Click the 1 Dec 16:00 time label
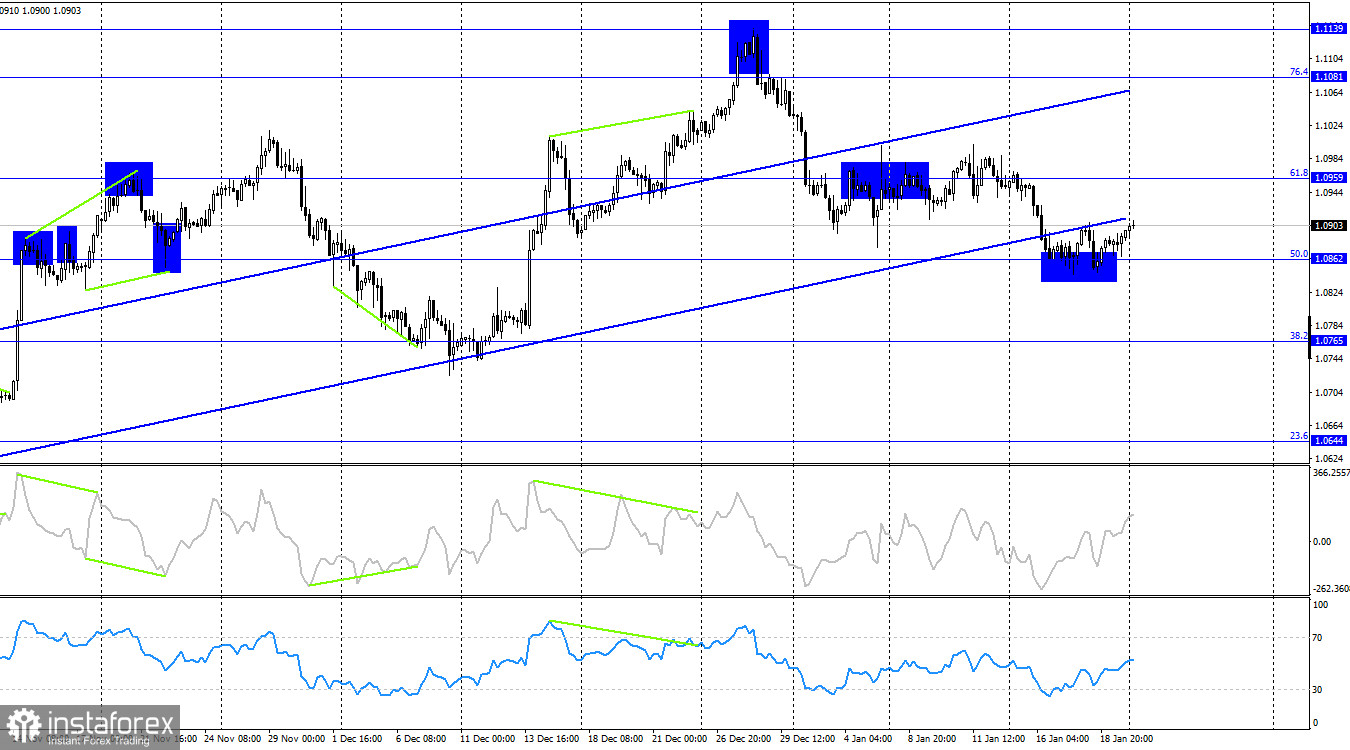The image size is (1350, 750). [x=355, y=740]
